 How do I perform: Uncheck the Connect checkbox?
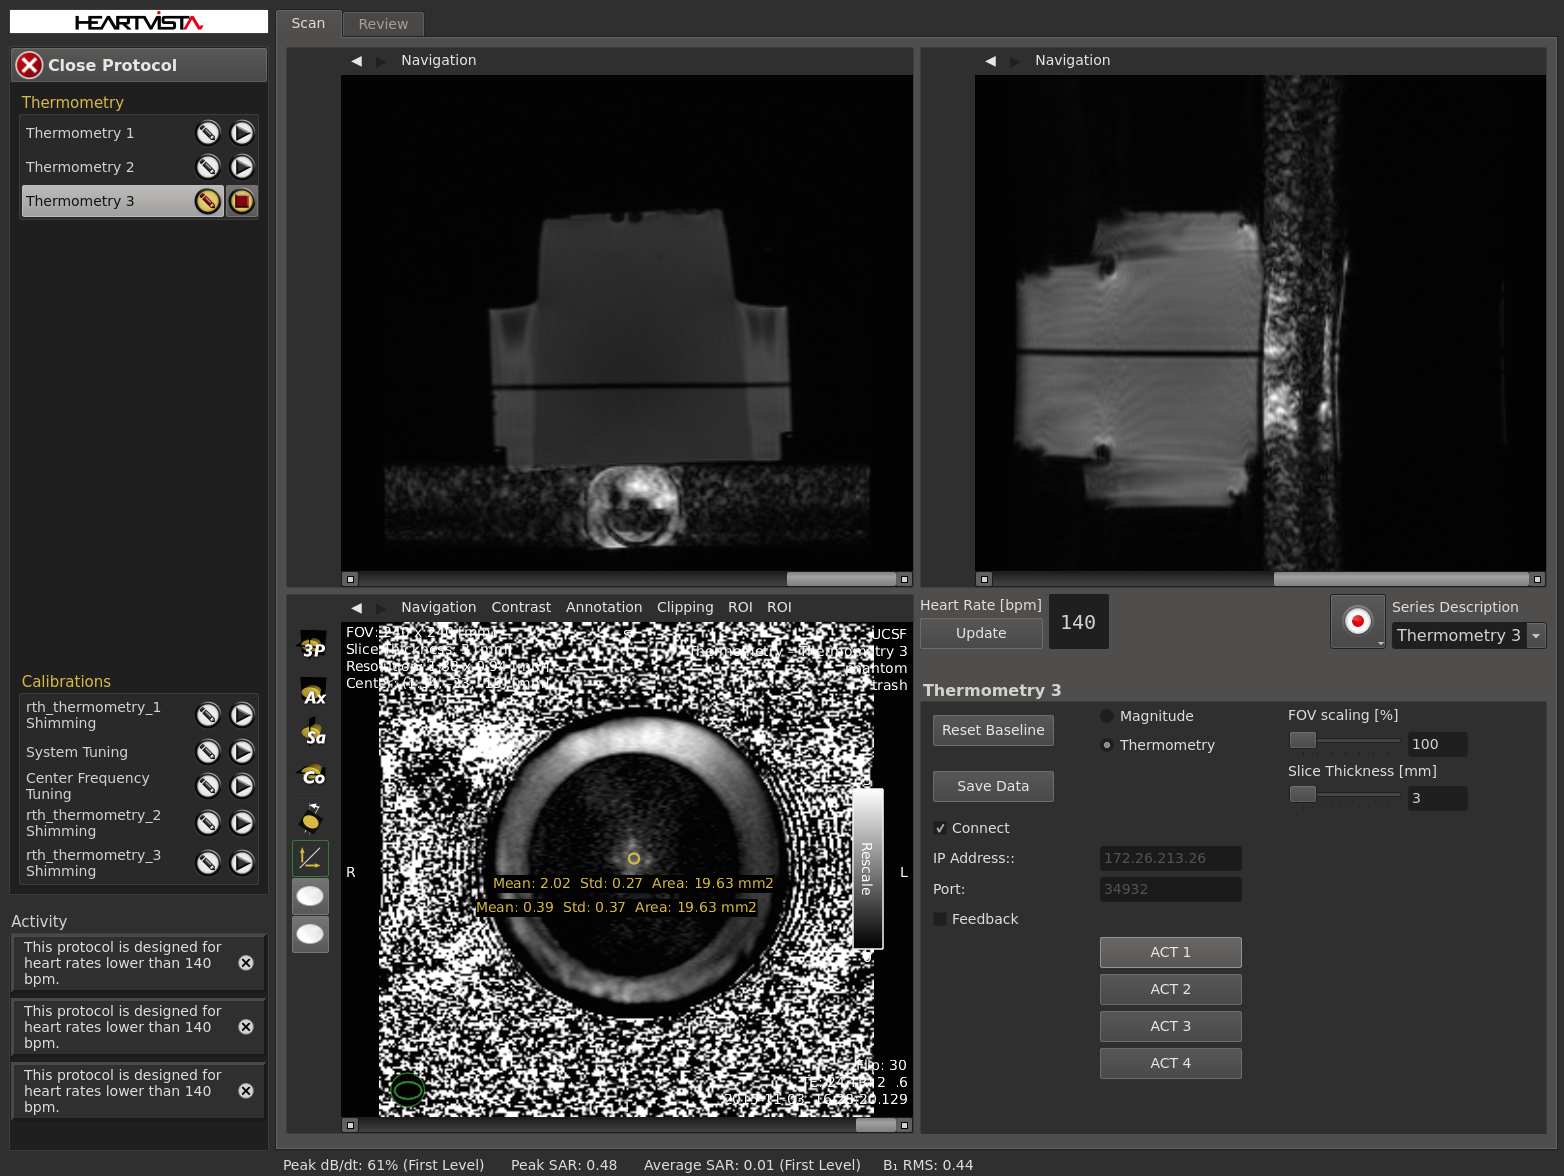(x=940, y=828)
